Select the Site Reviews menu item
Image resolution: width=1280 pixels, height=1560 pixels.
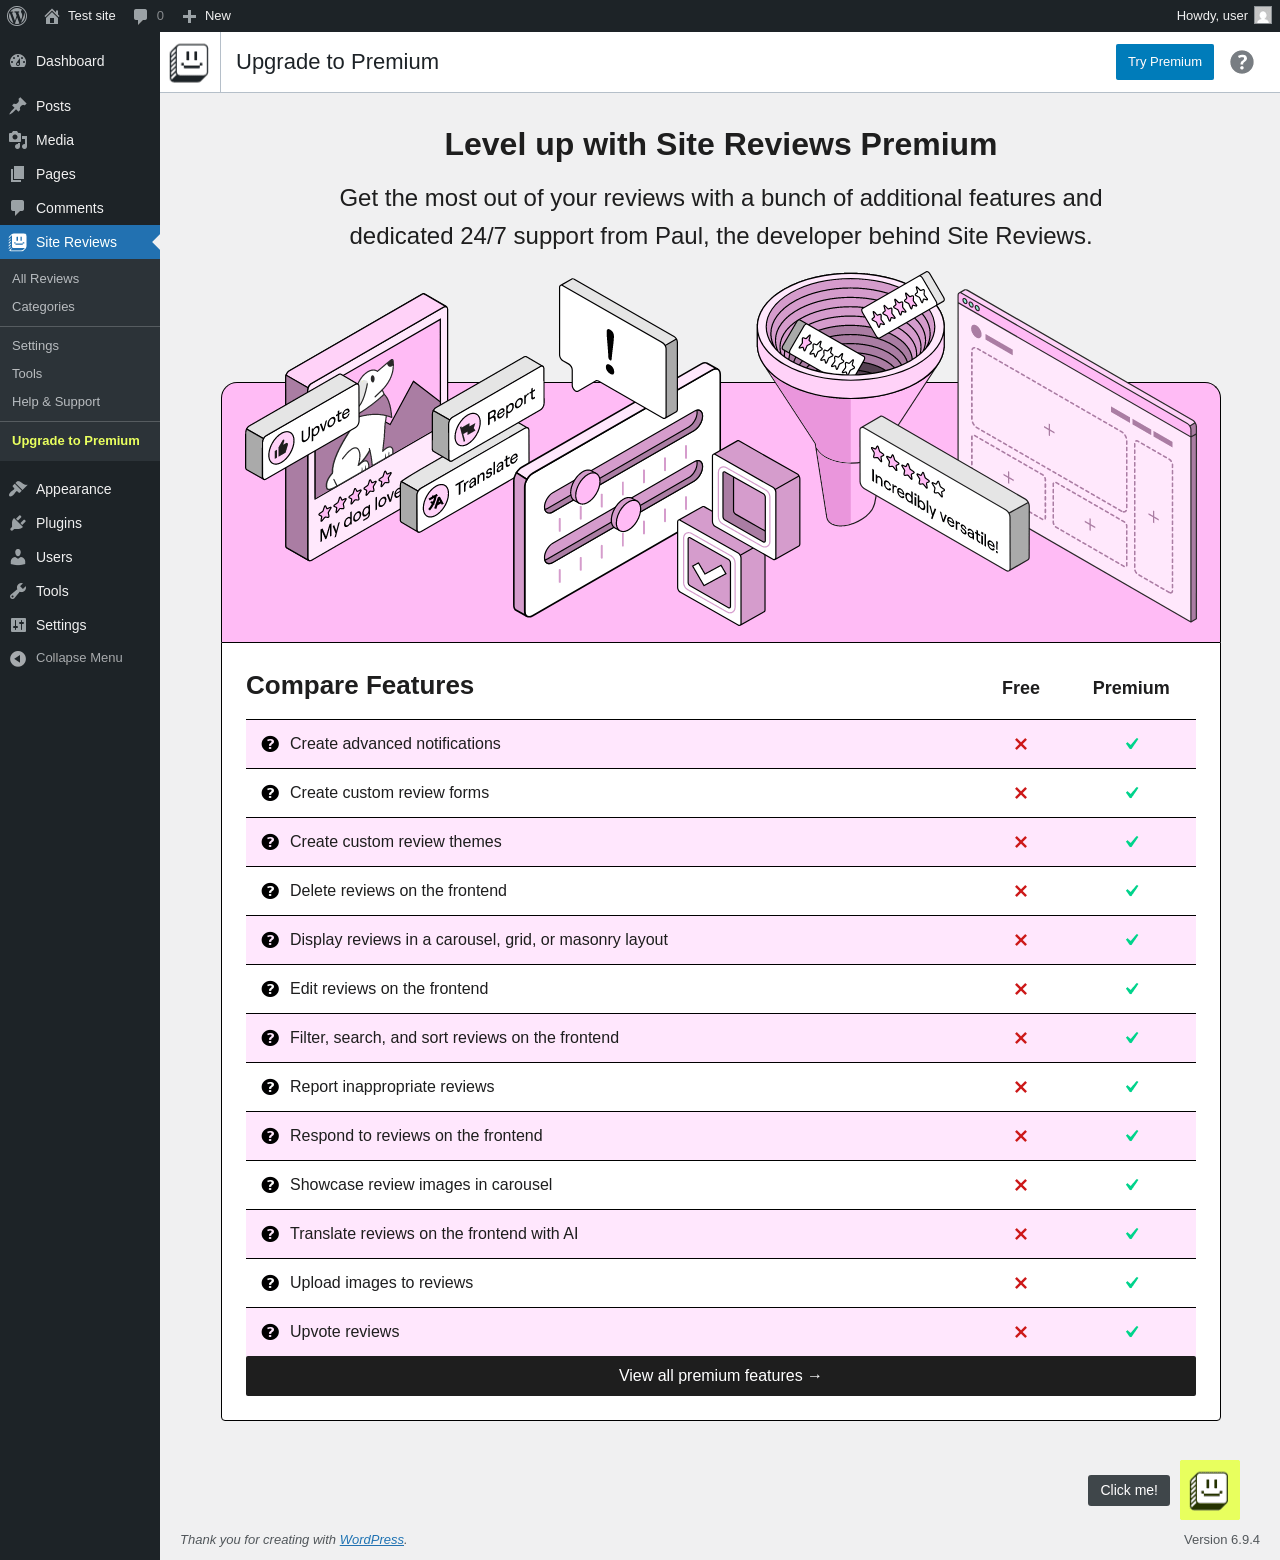tap(80, 242)
